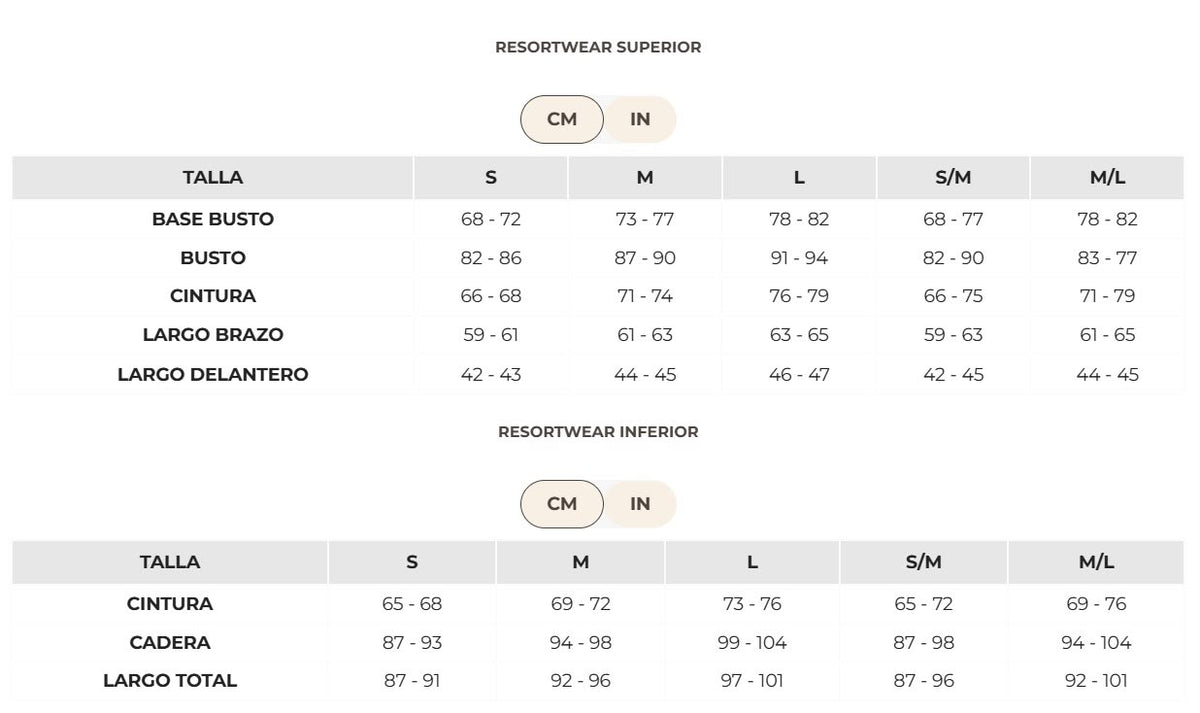This screenshot has height=713, width=1200.
Task: Switch Resortwear Superior chart to IN units
Action: pyautogui.click(x=641, y=119)
